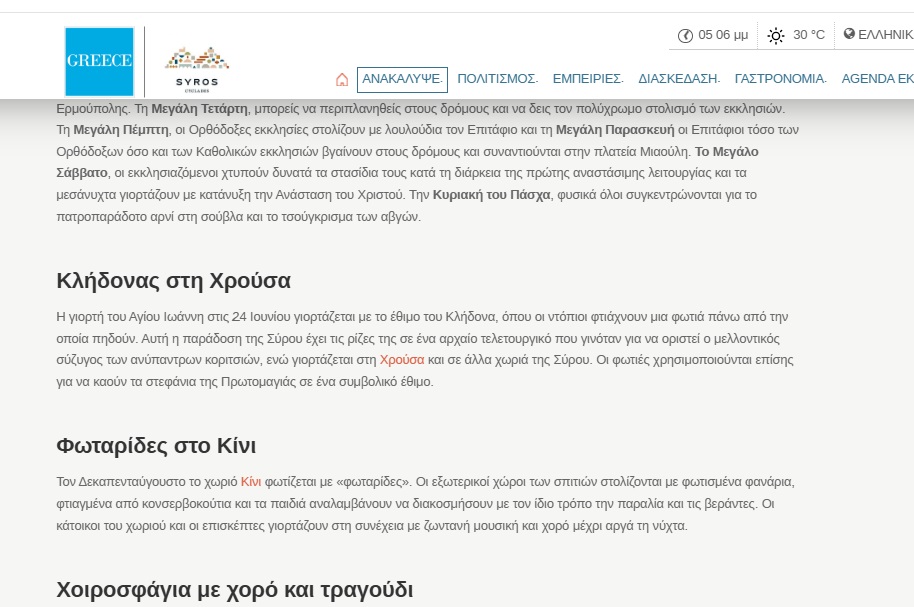Select ΠΟΛΙΤΙΣΜΟΣ in the navigation bar
Image resolution: width=914 pixels, height=607 pixels.
pyautogui.click(x=497, y=79)
